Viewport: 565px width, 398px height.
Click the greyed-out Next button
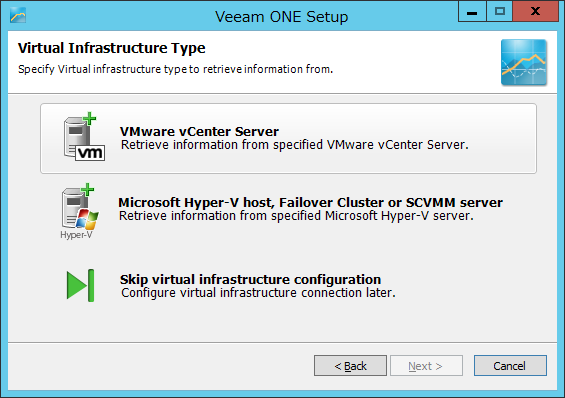coord(426,366)
